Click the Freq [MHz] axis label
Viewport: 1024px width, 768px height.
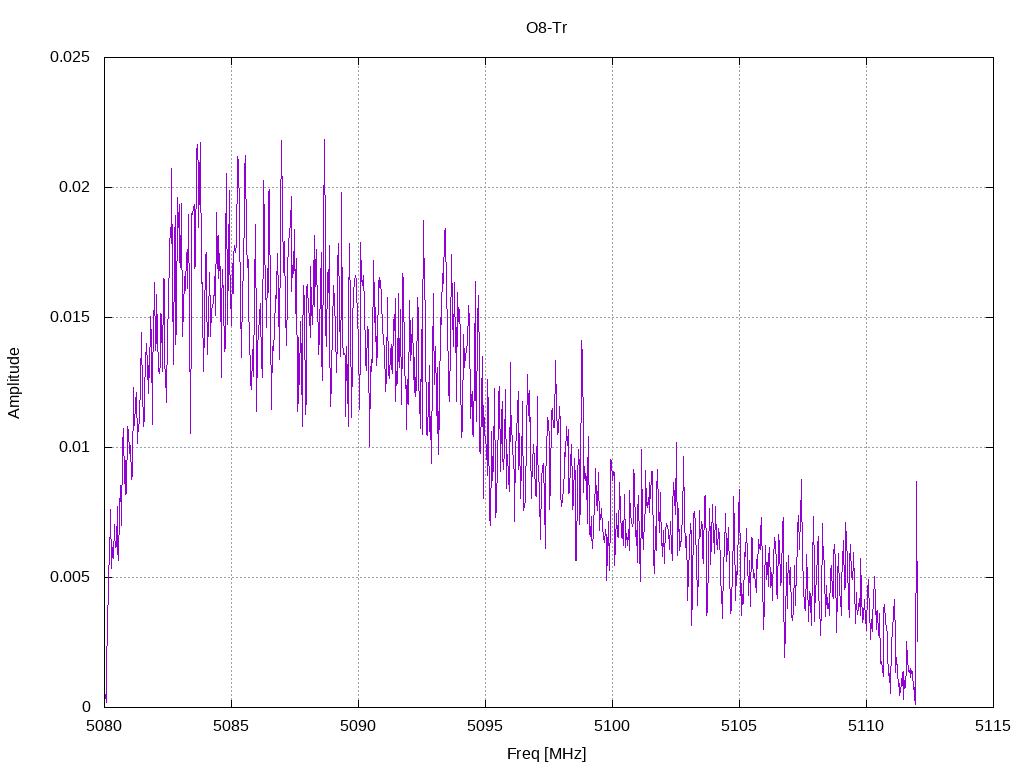(x=546, y=754)
